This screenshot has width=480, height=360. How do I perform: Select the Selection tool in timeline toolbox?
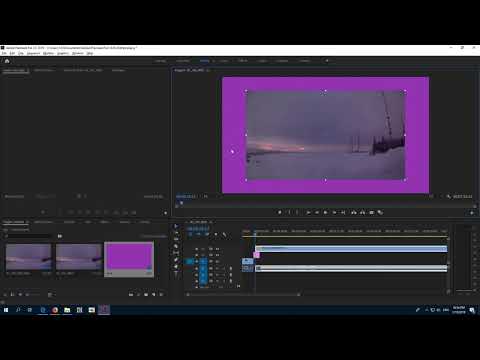[x=176, y=226]
